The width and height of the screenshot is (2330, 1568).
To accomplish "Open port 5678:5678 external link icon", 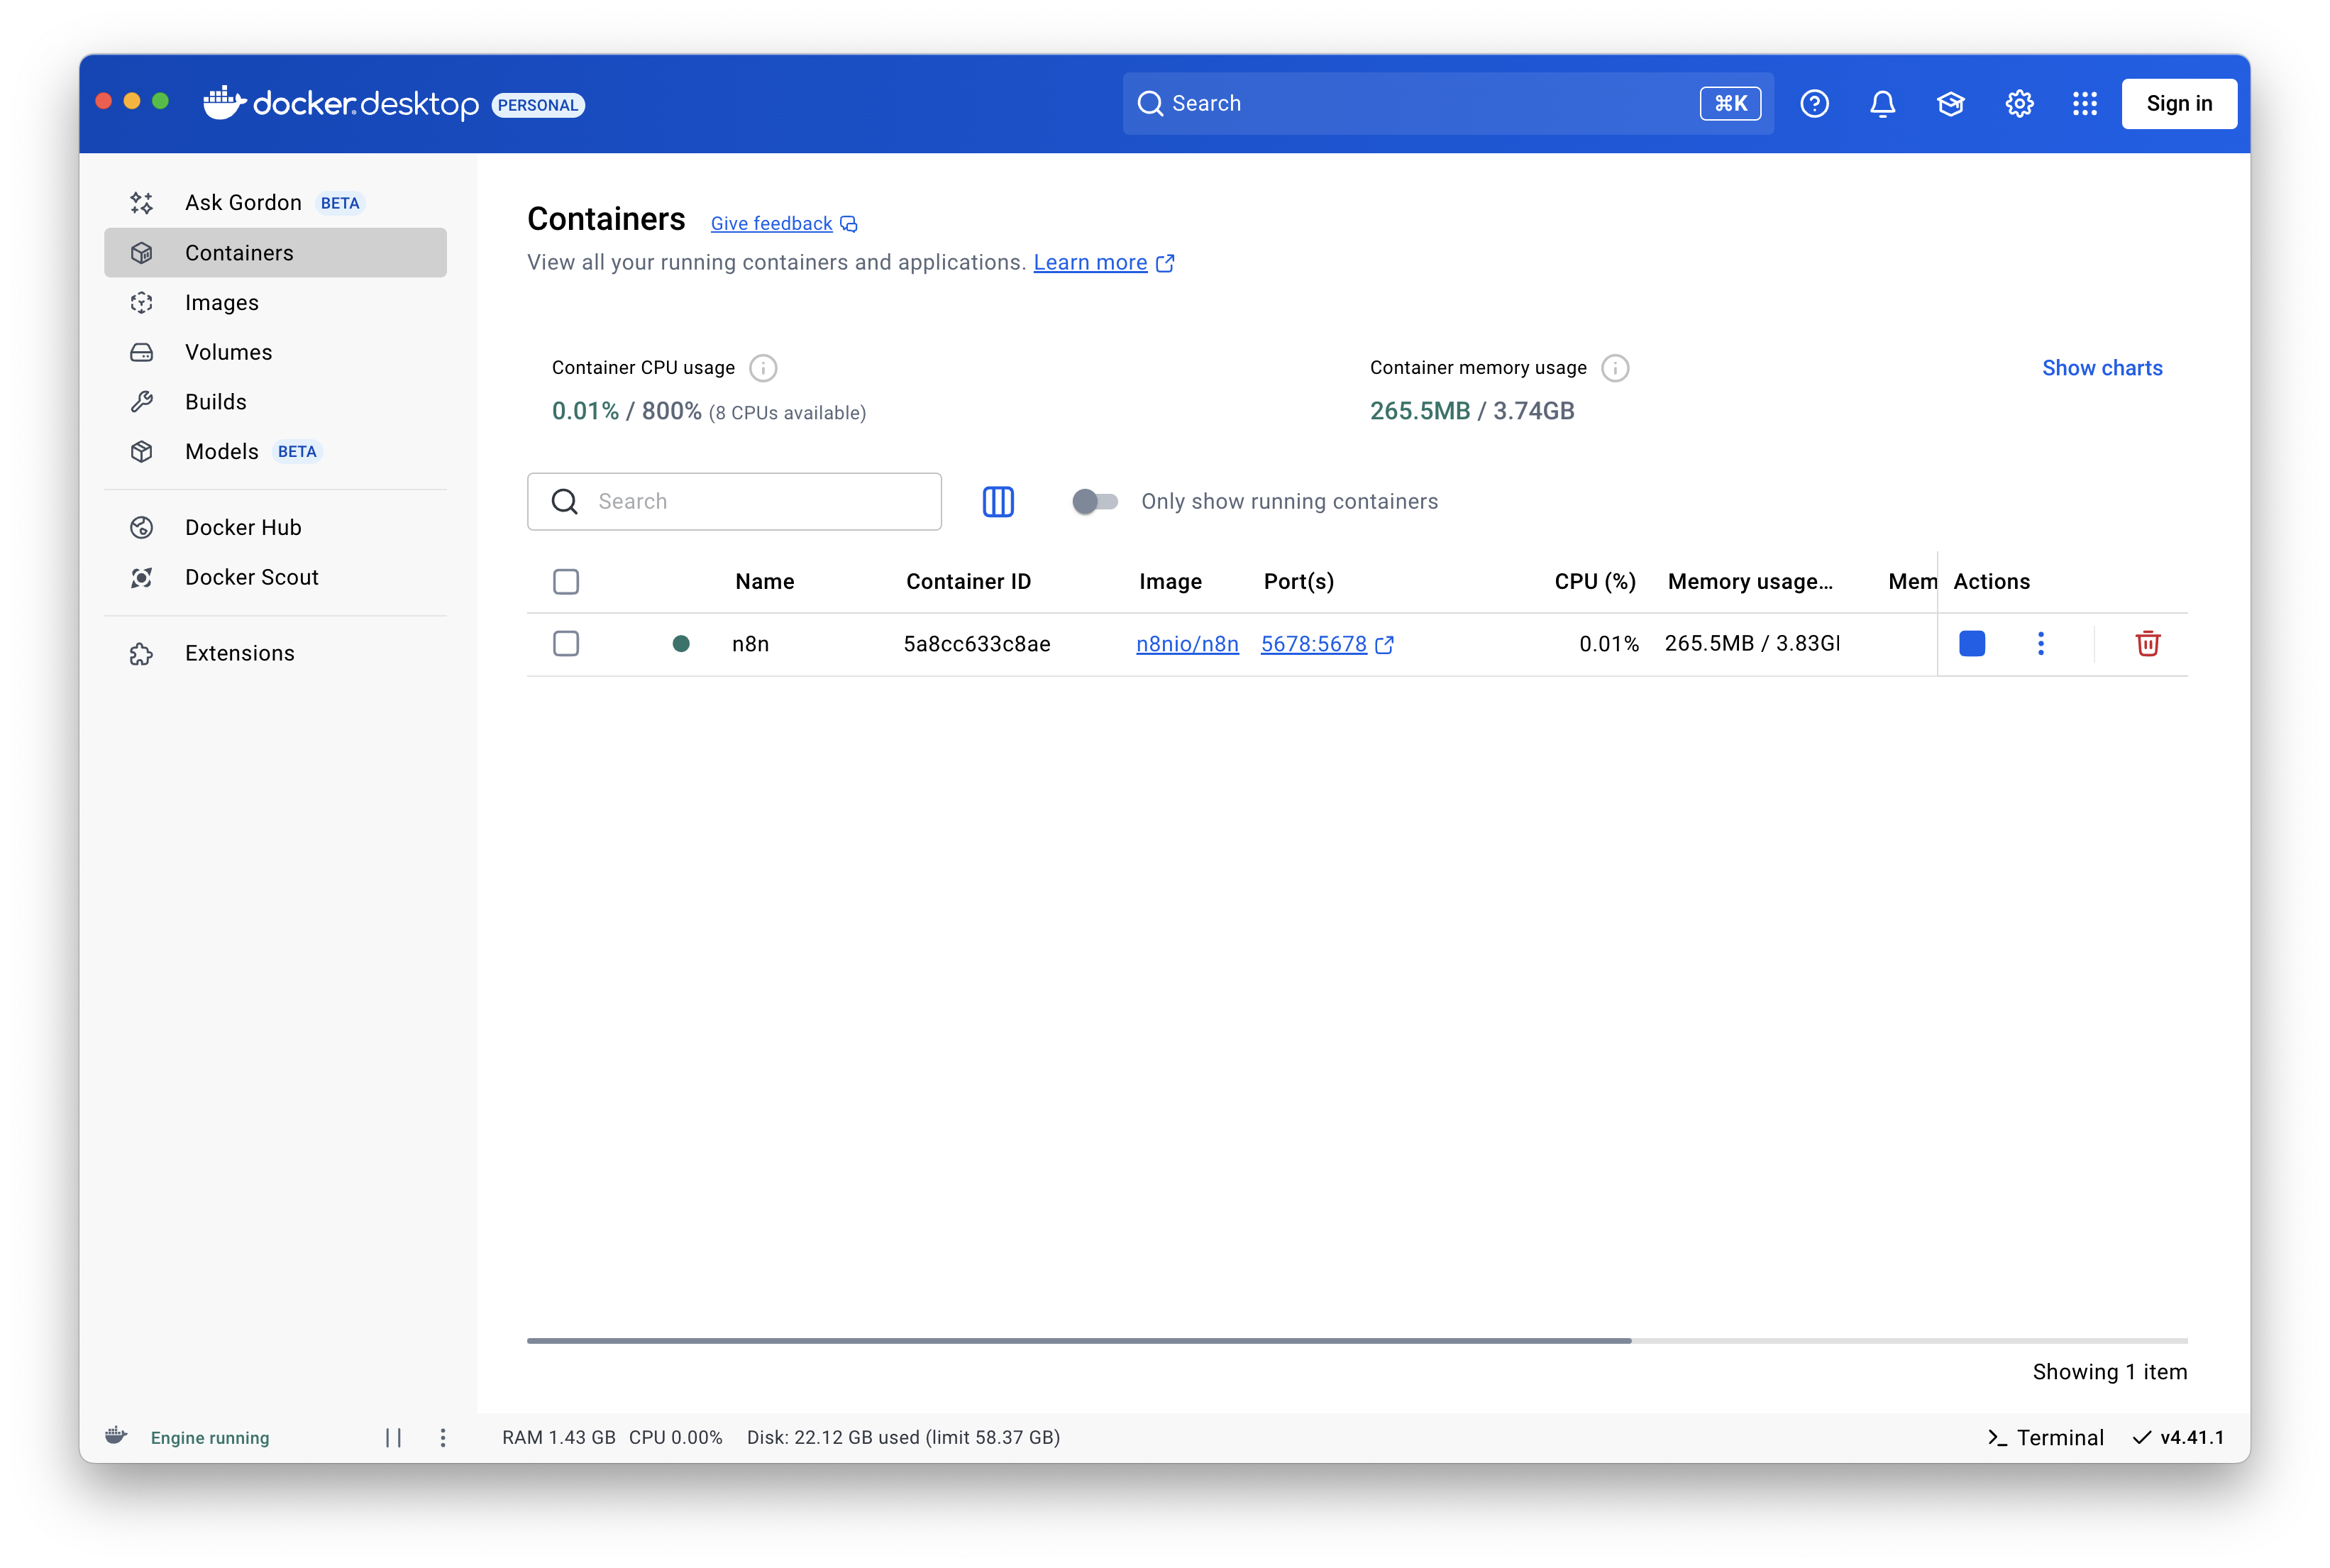I will [1384, 645].
